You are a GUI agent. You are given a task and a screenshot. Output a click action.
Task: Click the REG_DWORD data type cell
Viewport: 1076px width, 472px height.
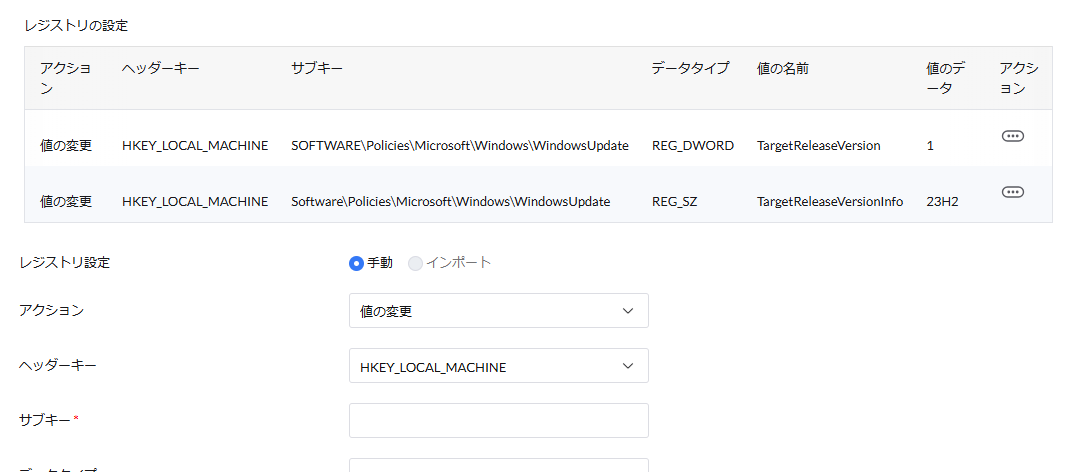point(693,145)
